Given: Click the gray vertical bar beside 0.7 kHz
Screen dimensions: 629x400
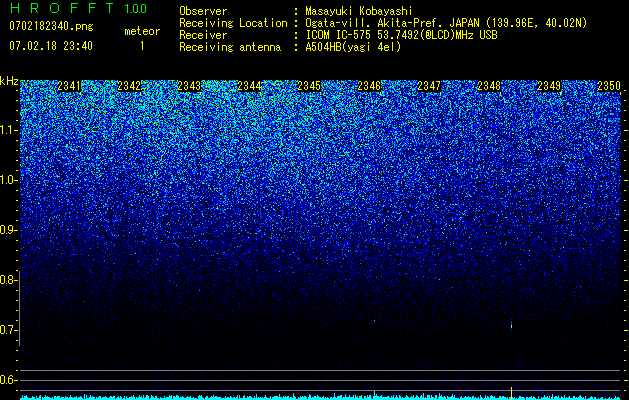Looking at the screenshot, I should pos(20,308).
